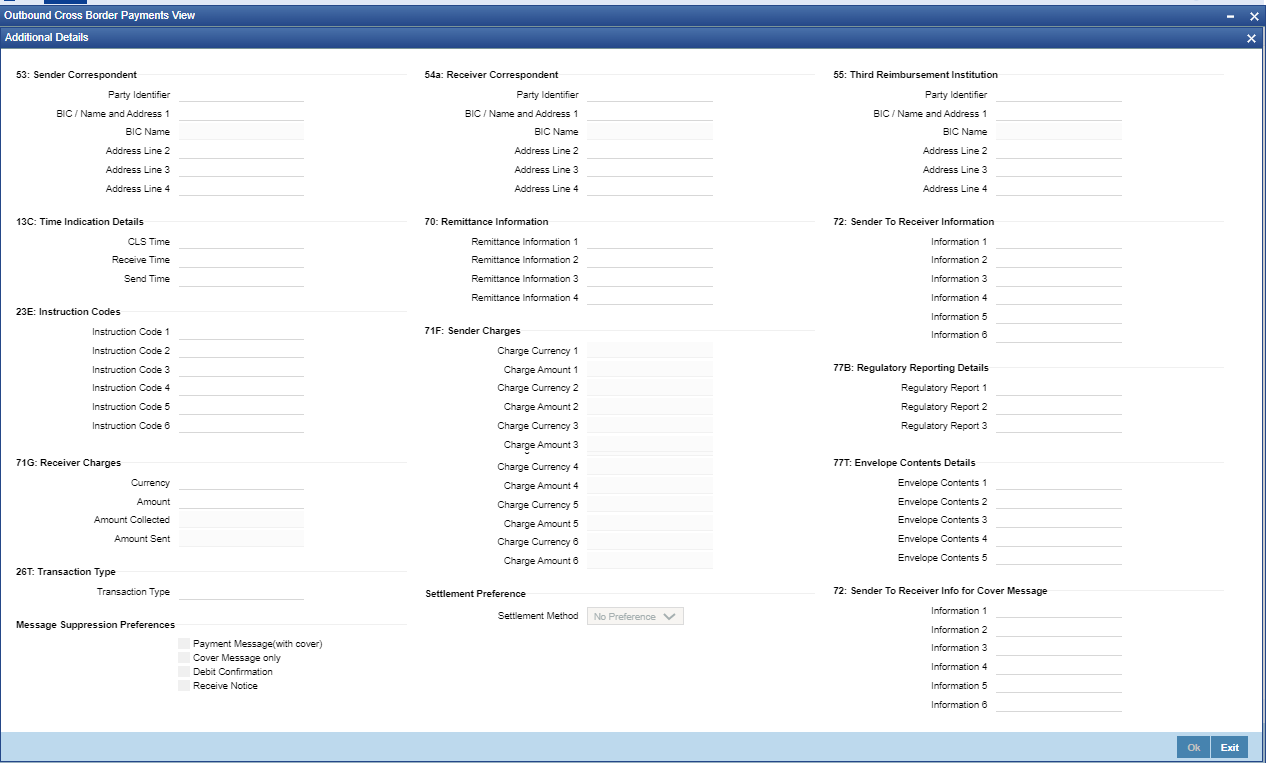Focus the Transaction Type field
The width and height of the screenshot is (1268, 763).
coord(241,591)
